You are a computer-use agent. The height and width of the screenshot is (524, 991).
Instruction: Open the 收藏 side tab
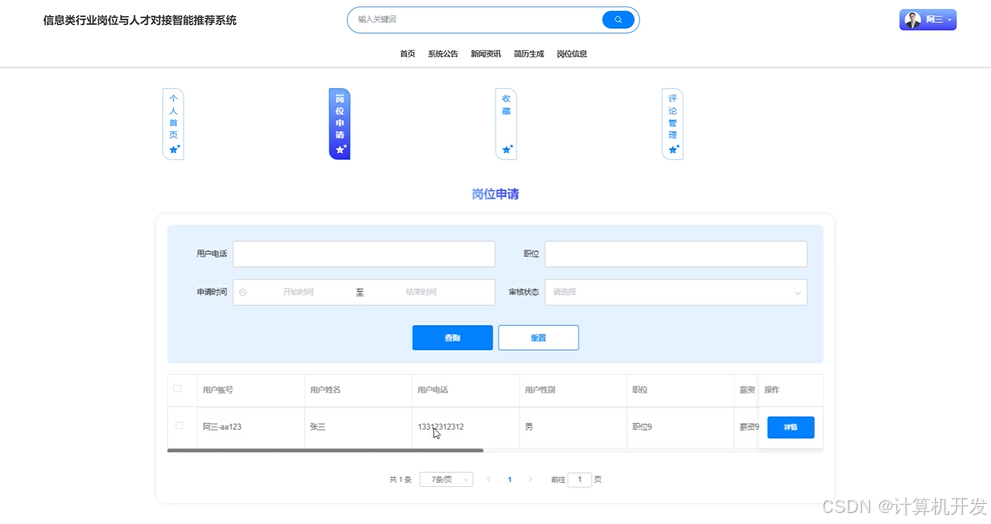(x=506, y=124)
